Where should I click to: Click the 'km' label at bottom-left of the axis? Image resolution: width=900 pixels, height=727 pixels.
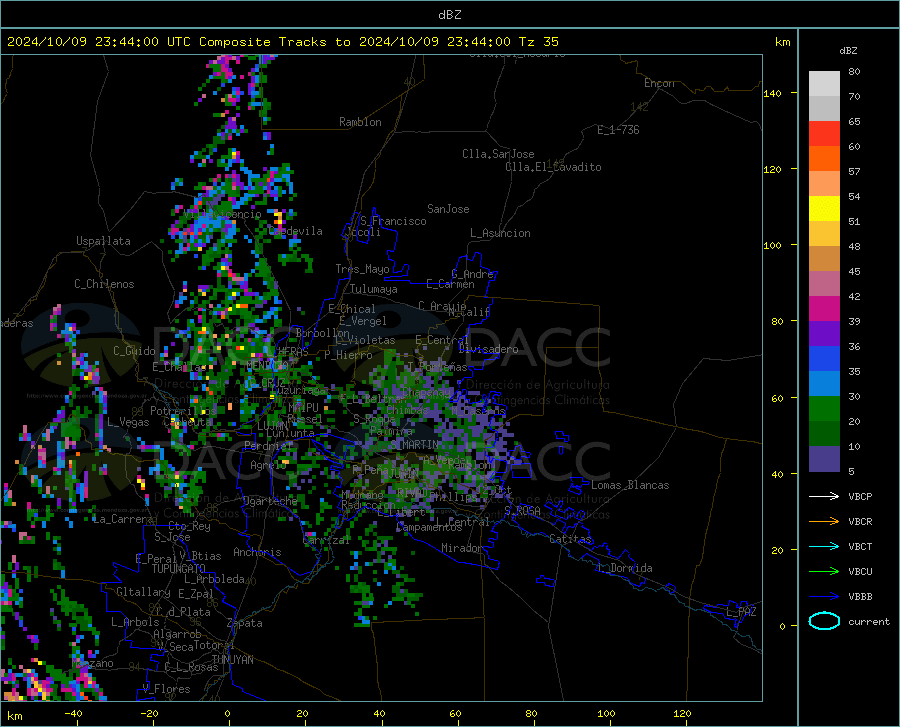(14, 716)
